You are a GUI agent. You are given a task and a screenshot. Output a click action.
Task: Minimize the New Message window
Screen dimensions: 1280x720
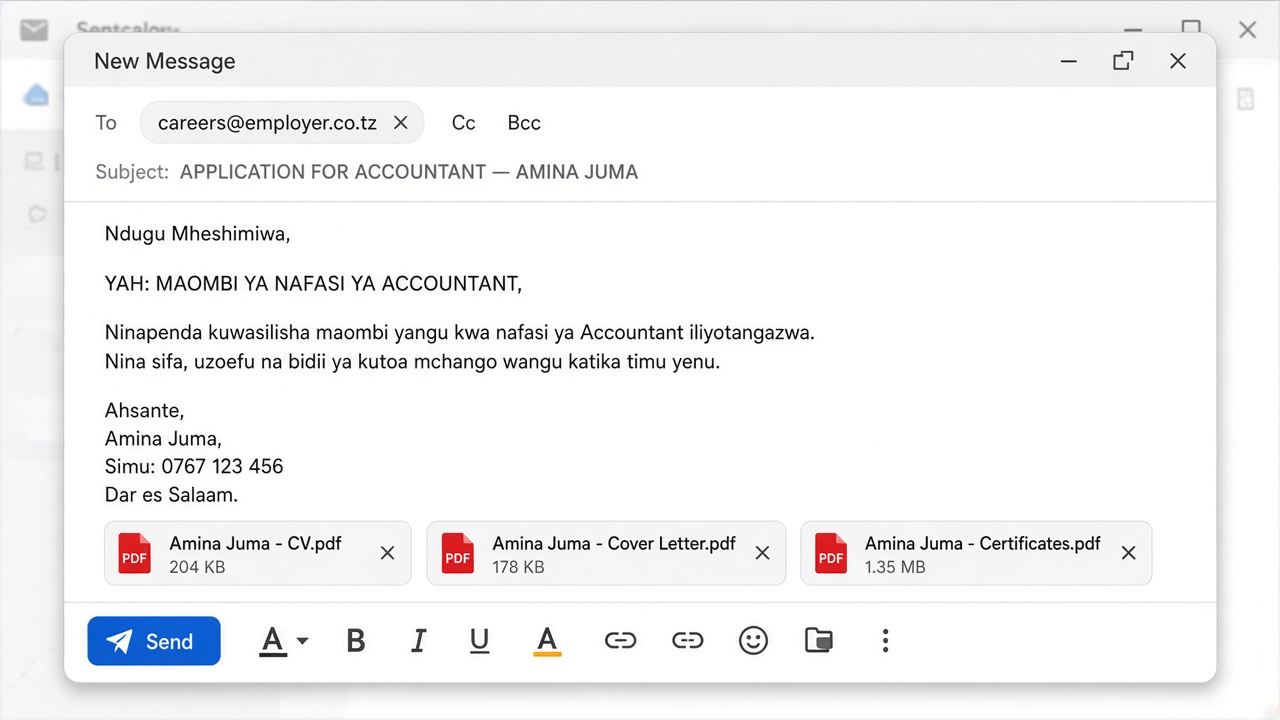(x=1069, y=61)
